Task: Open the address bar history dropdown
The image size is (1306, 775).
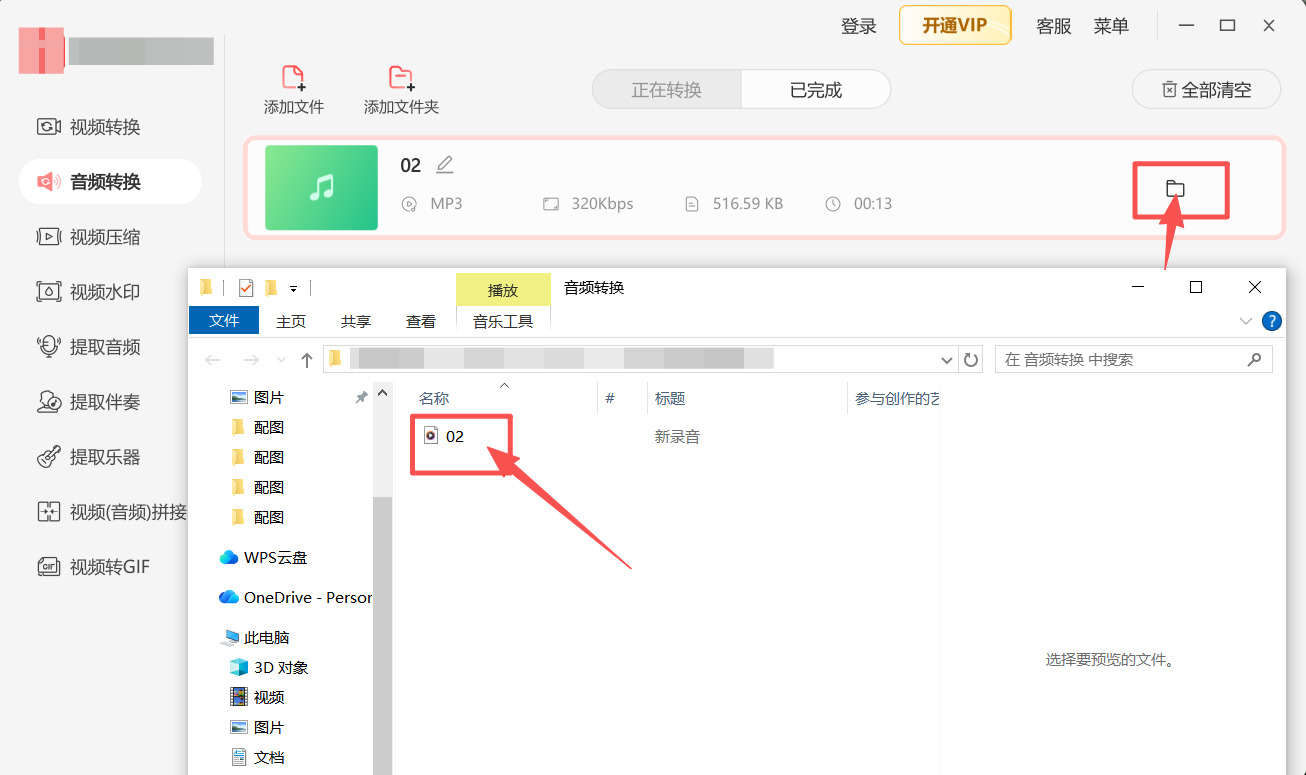Action: [x=946, y=359]
